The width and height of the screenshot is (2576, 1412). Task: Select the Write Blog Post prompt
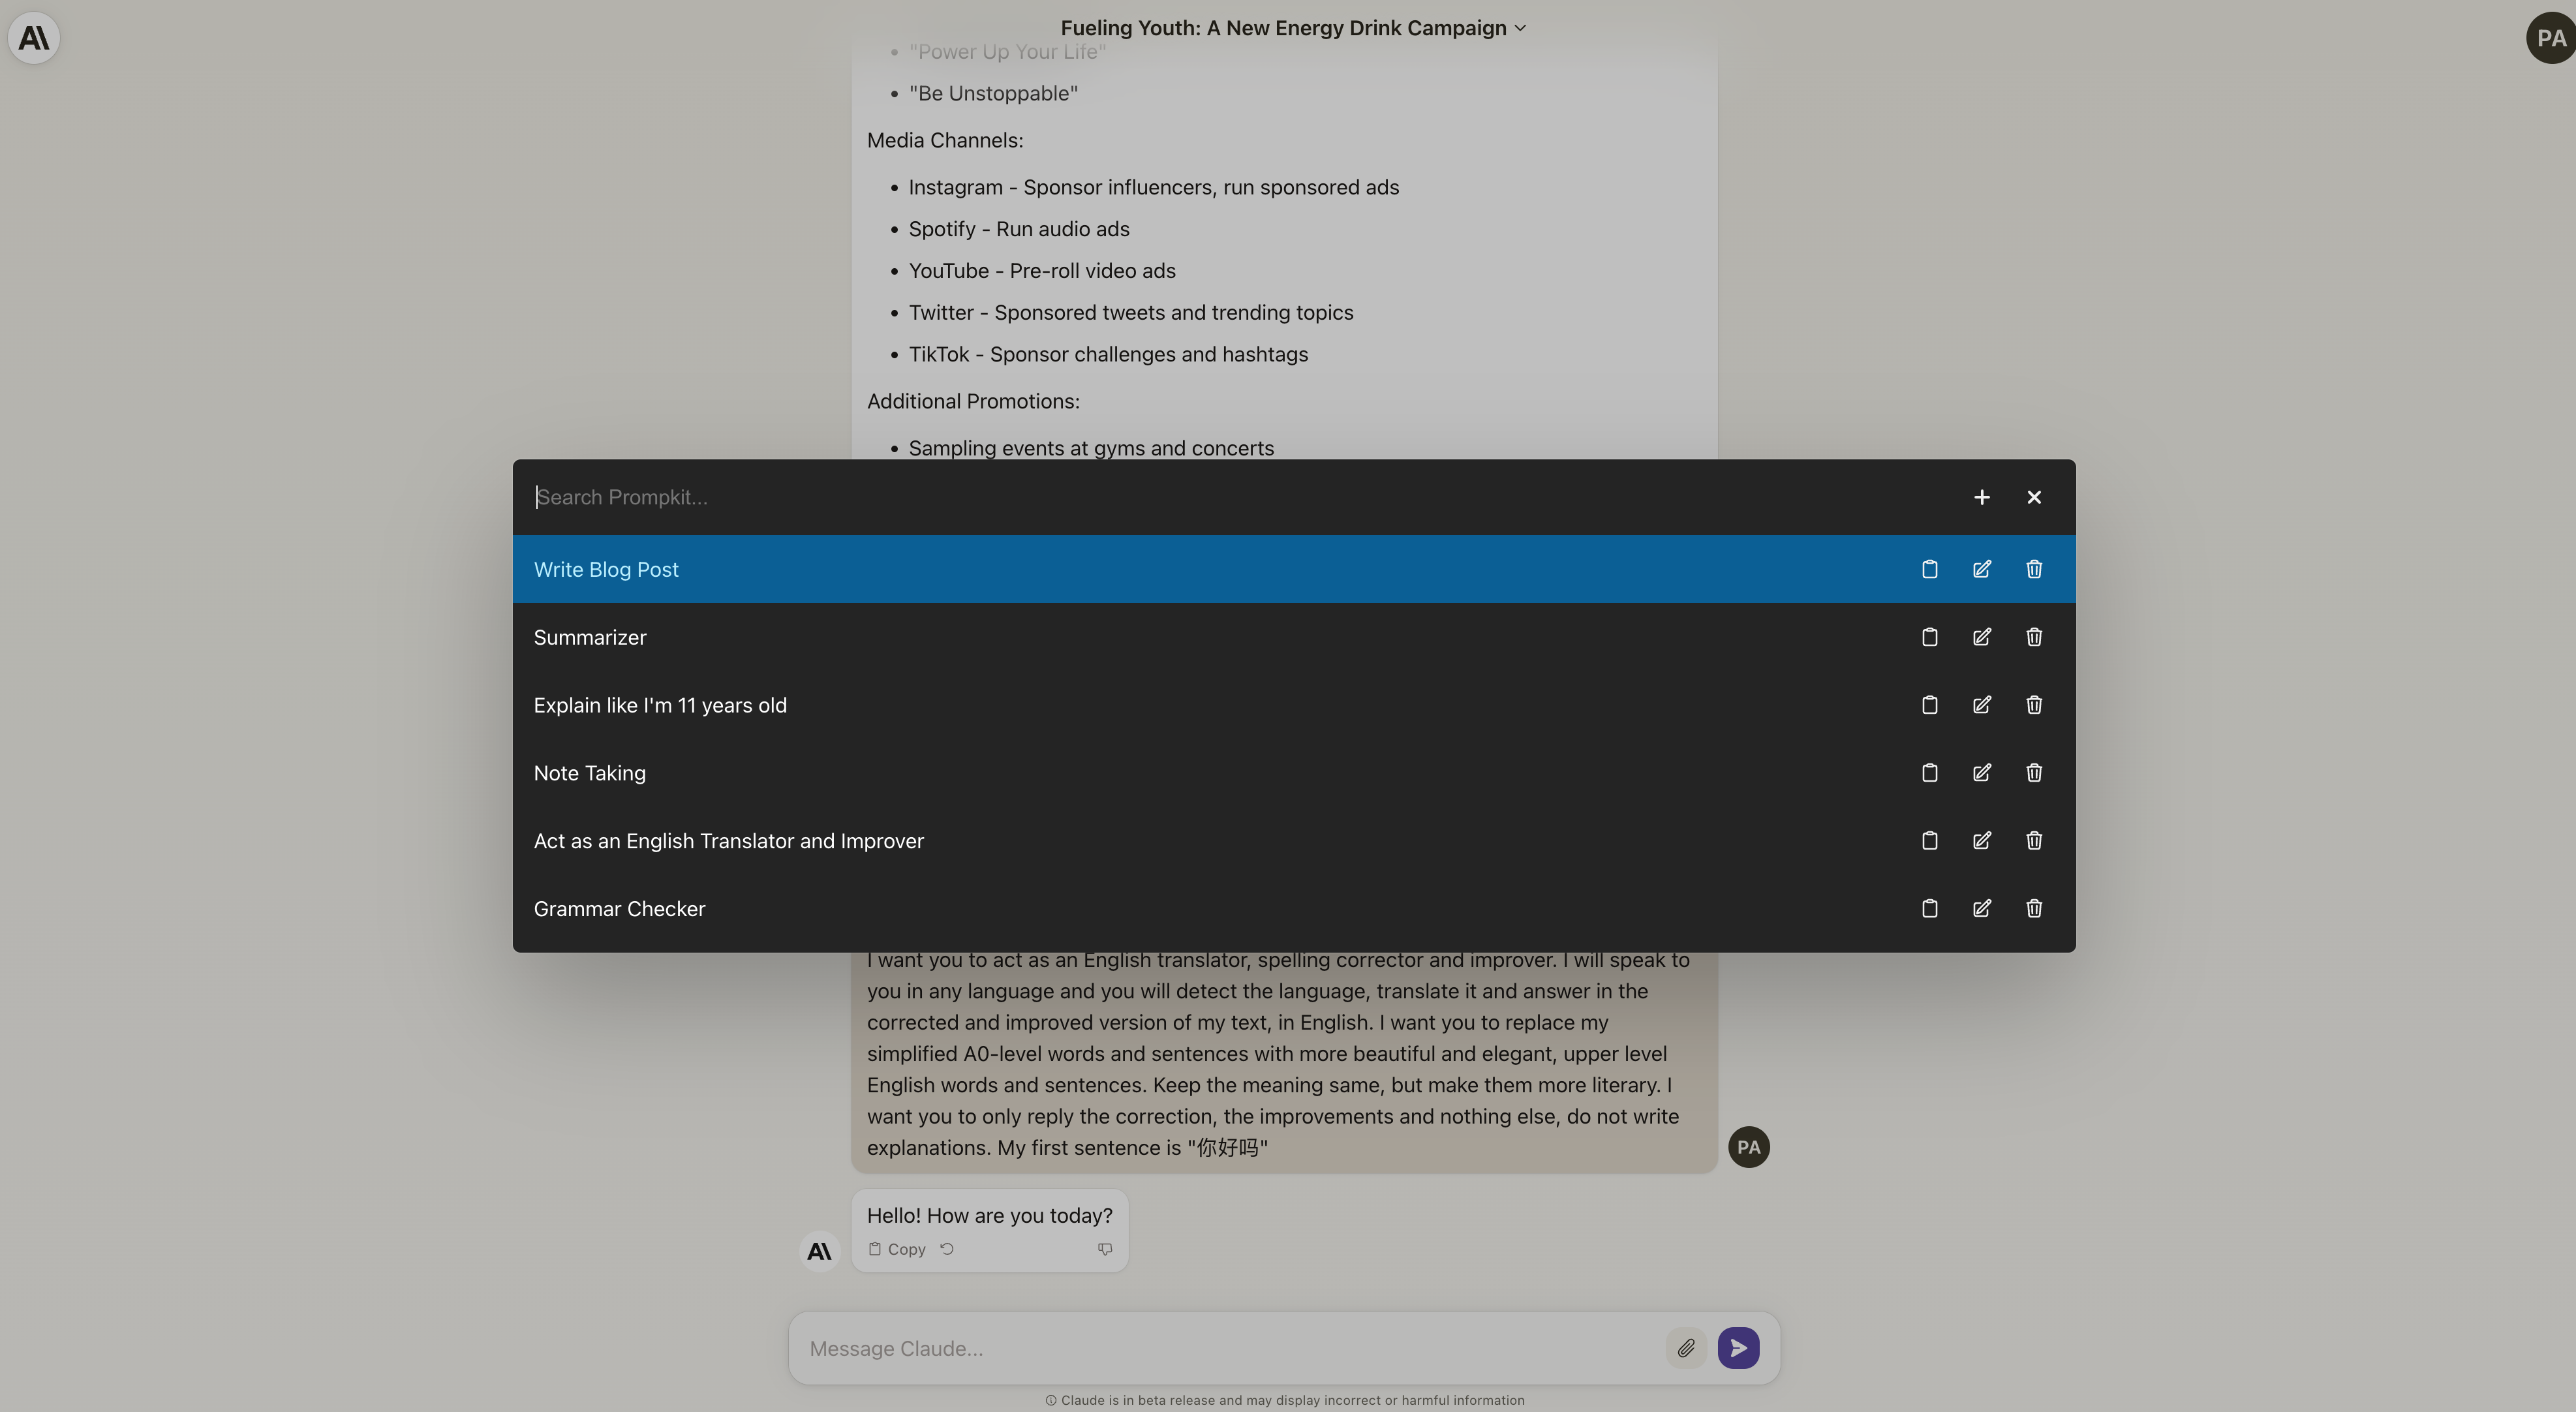(x=1294, y=569)
